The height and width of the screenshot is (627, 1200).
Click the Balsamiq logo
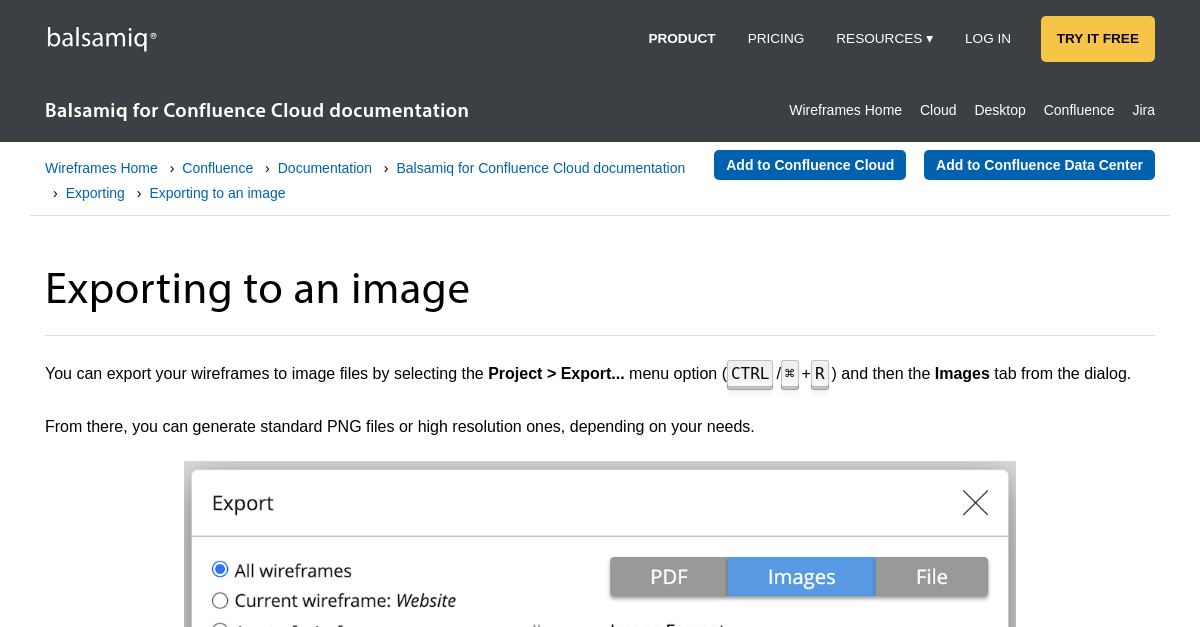click(101, 39)
